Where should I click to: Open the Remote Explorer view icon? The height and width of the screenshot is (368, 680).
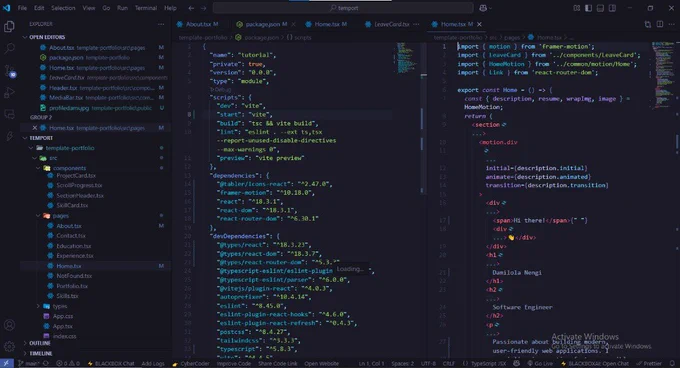point(9,114)
